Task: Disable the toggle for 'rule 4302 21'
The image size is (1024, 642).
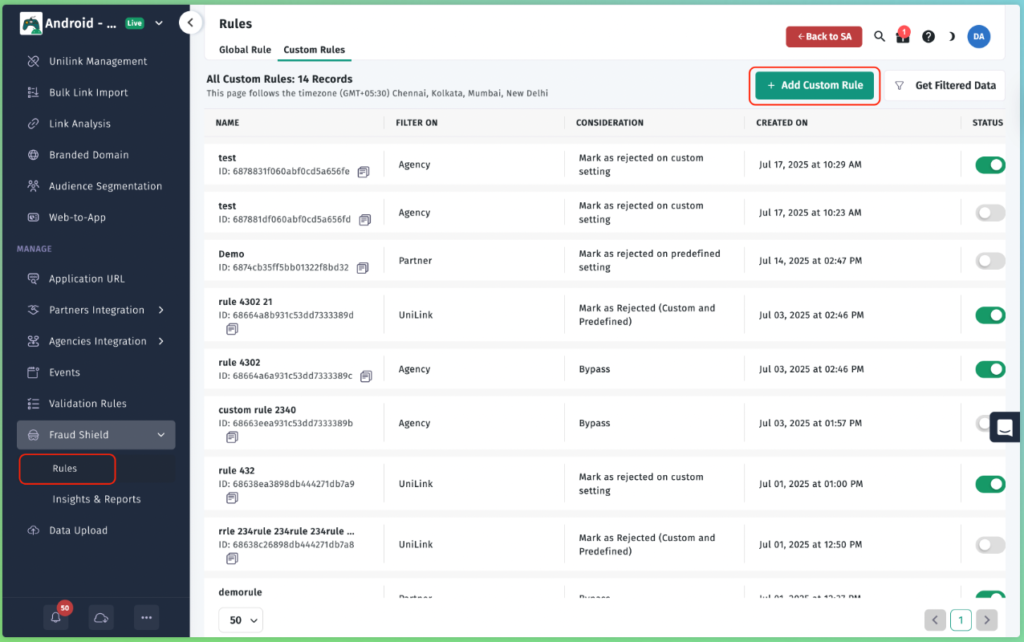Action: pos(990,315)
